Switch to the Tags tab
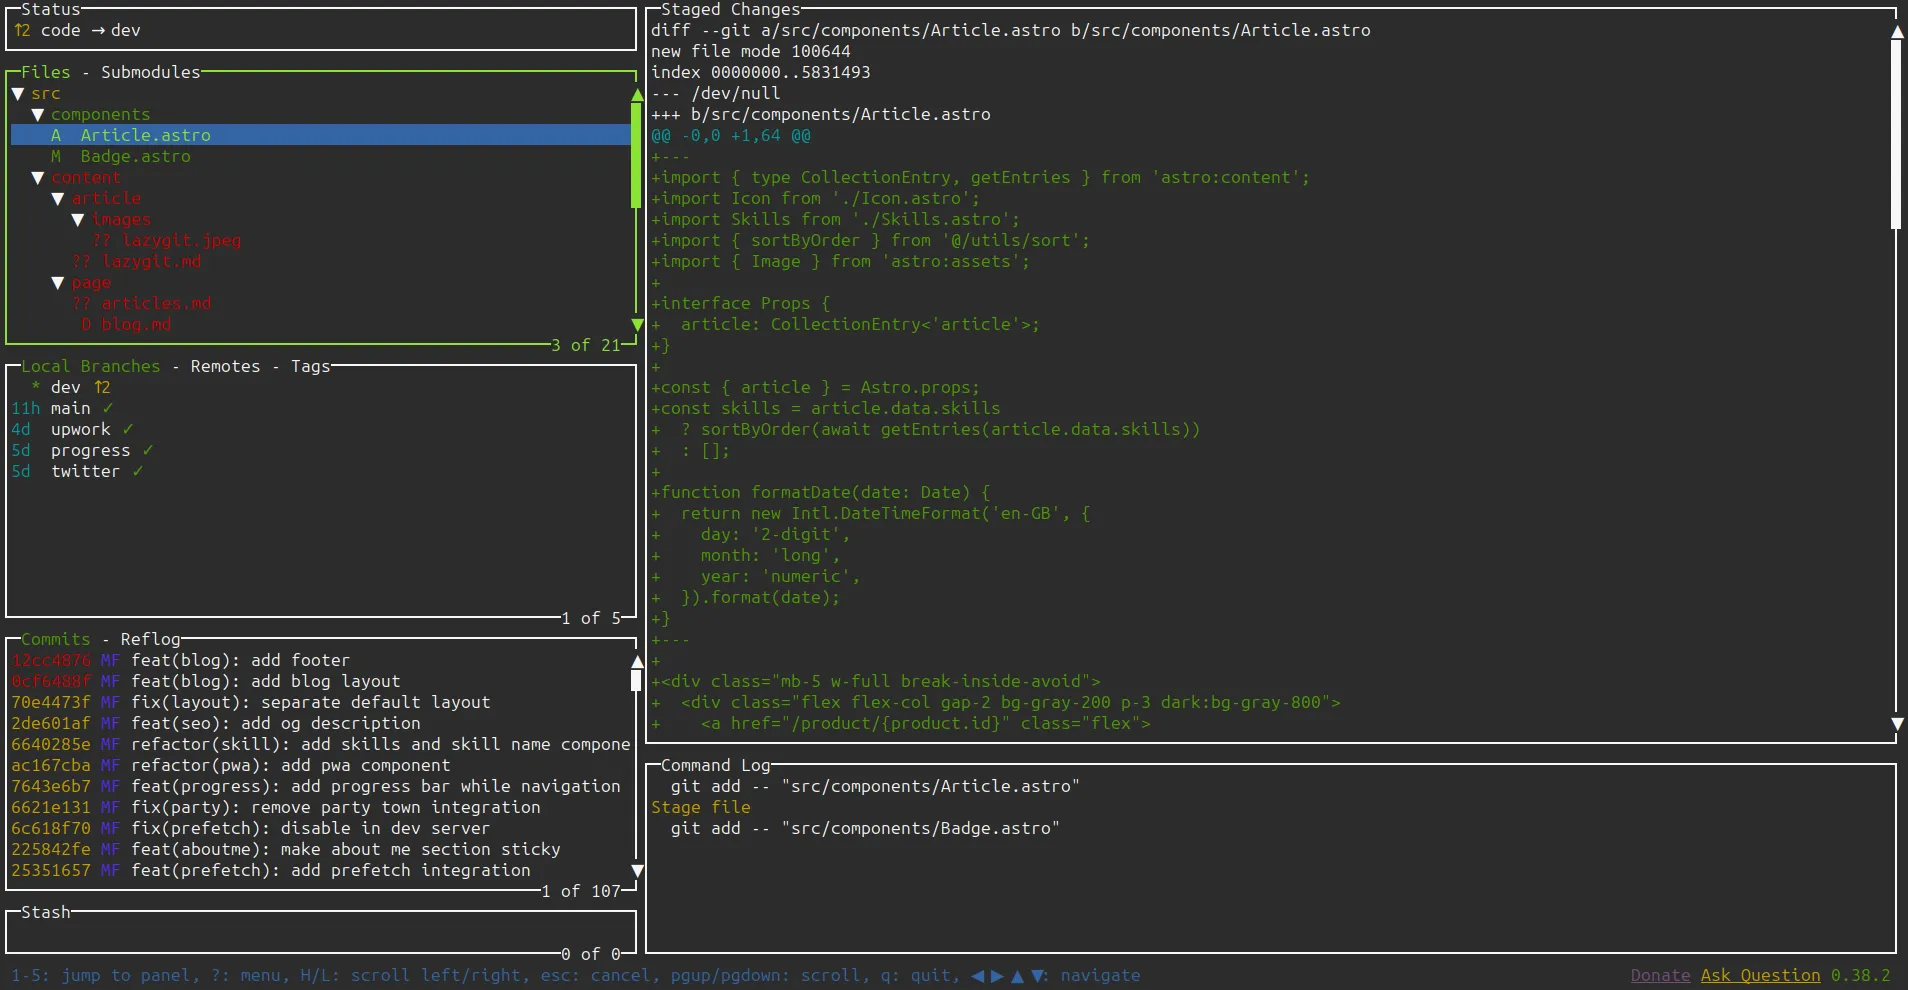 pos(310,367)
